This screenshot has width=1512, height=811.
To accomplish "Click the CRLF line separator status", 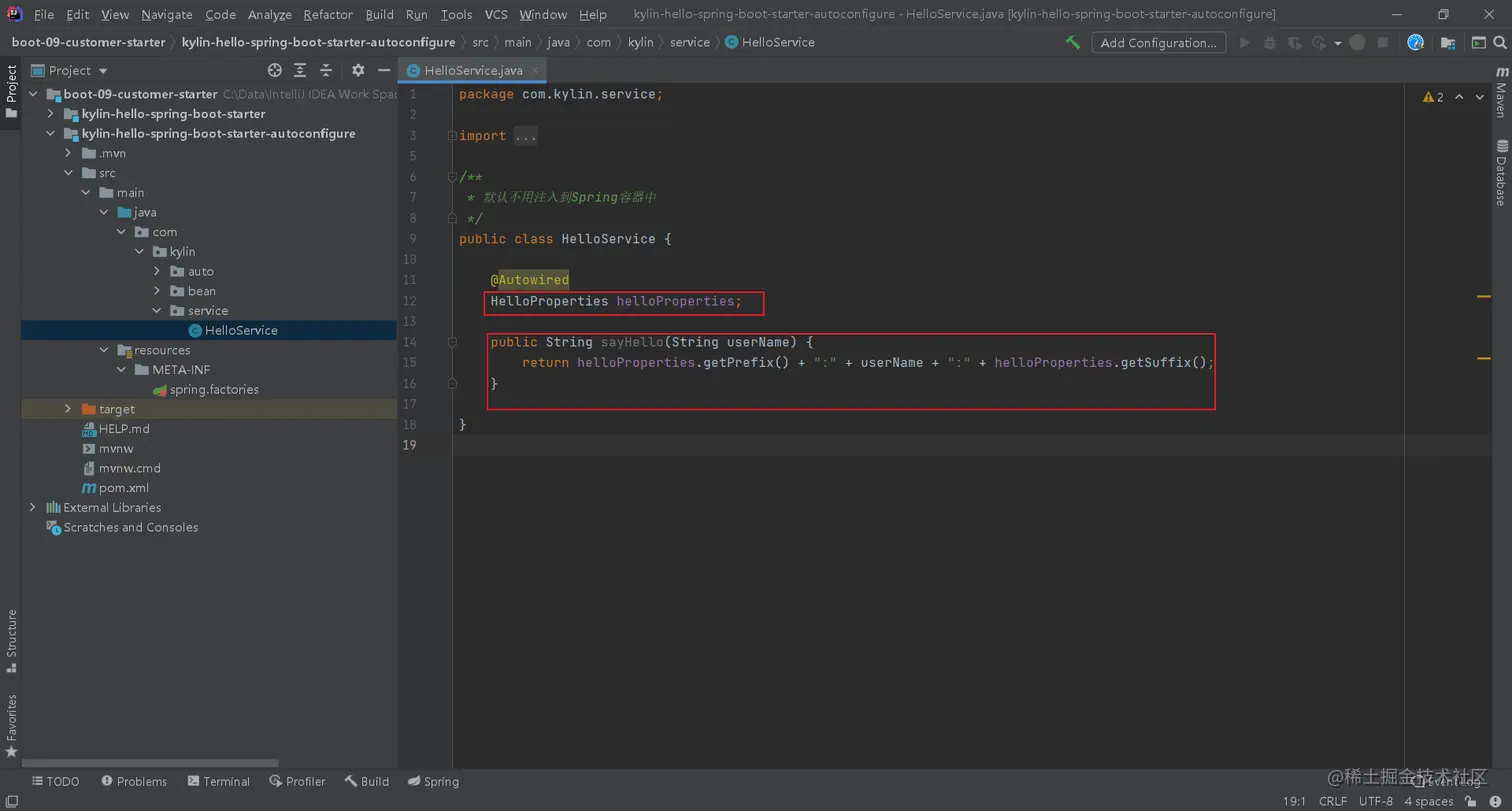I will tap(1332, 801).
